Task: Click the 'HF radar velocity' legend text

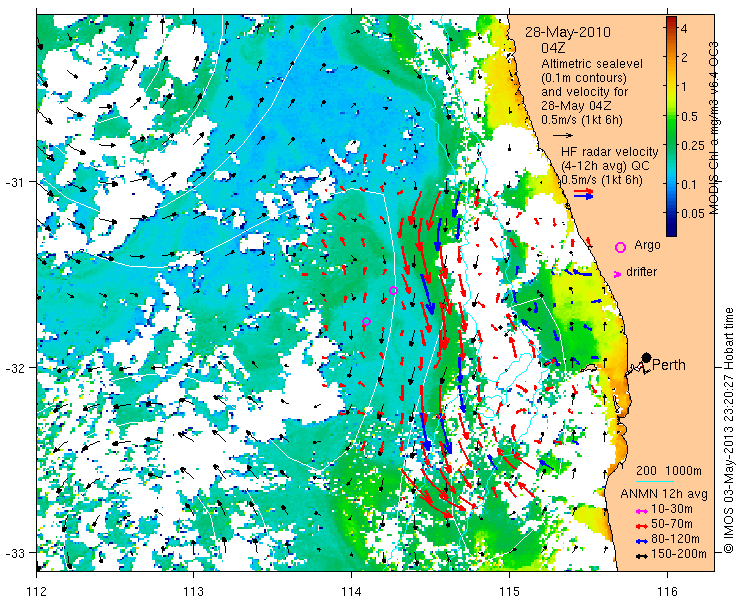Action: tap(609, 152)
